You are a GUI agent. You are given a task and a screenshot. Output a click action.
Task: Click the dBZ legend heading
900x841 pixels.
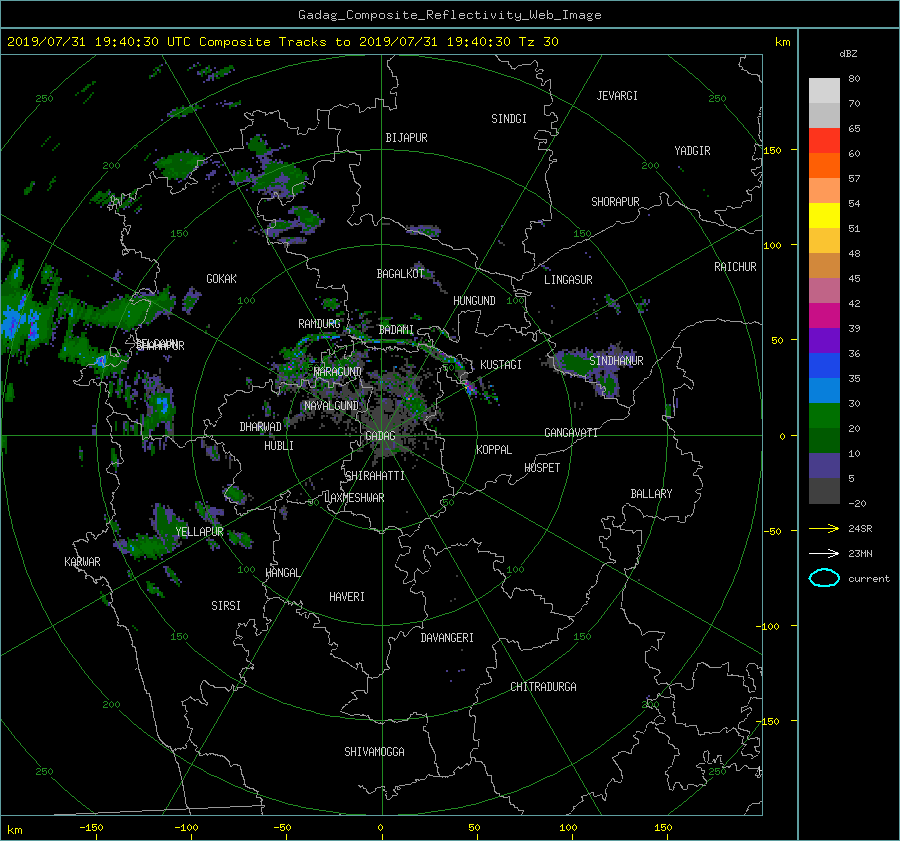click(x=848, y=54)
